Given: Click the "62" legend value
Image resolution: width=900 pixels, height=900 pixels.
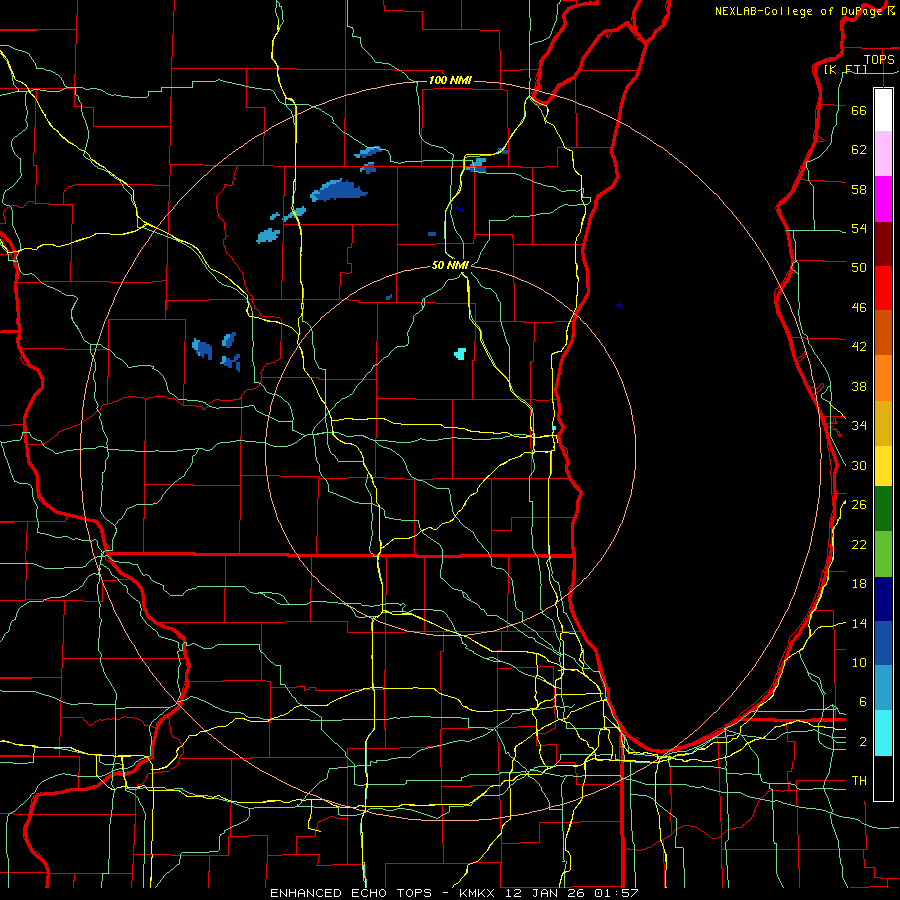Looking at the screenshot, I should (x=859, y=149).
